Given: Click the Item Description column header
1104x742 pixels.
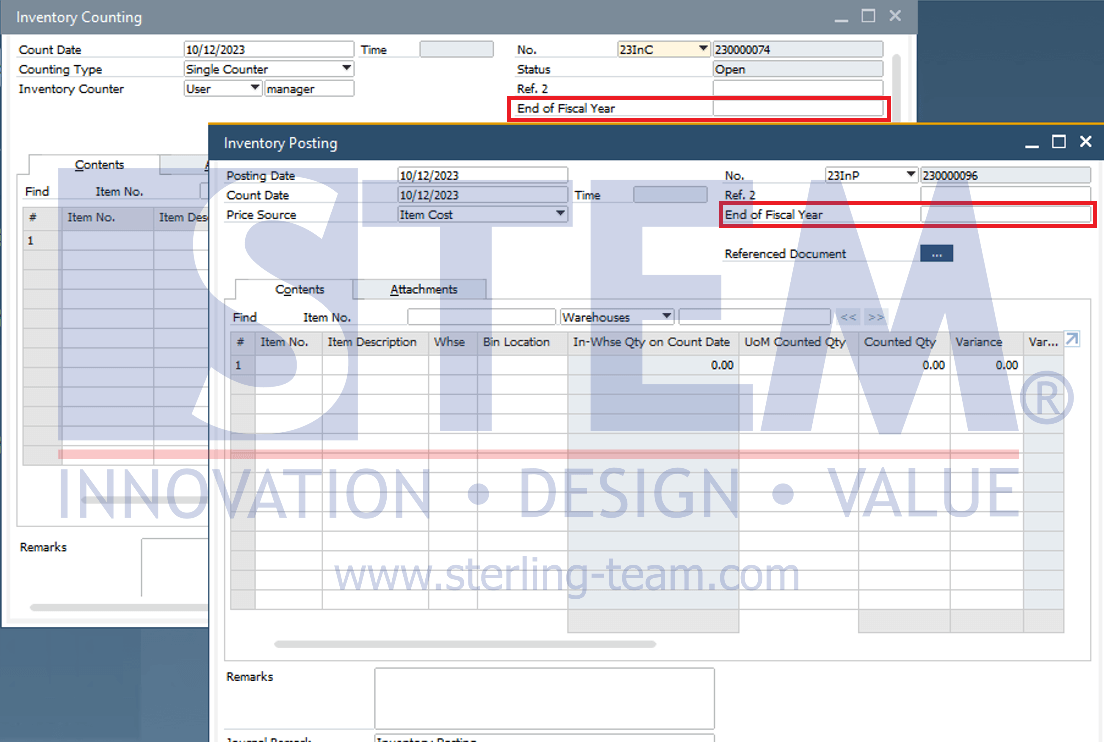Looking at the screenshot, I should (375, 342).
